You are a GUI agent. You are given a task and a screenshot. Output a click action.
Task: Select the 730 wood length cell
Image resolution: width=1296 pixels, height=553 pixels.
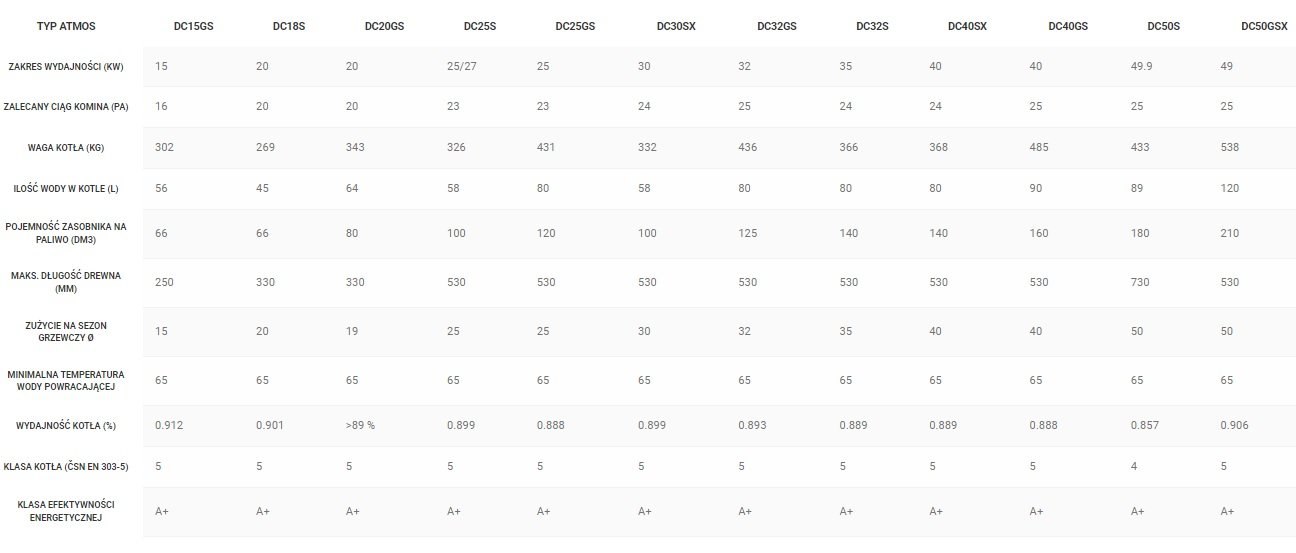[1139, 282]
